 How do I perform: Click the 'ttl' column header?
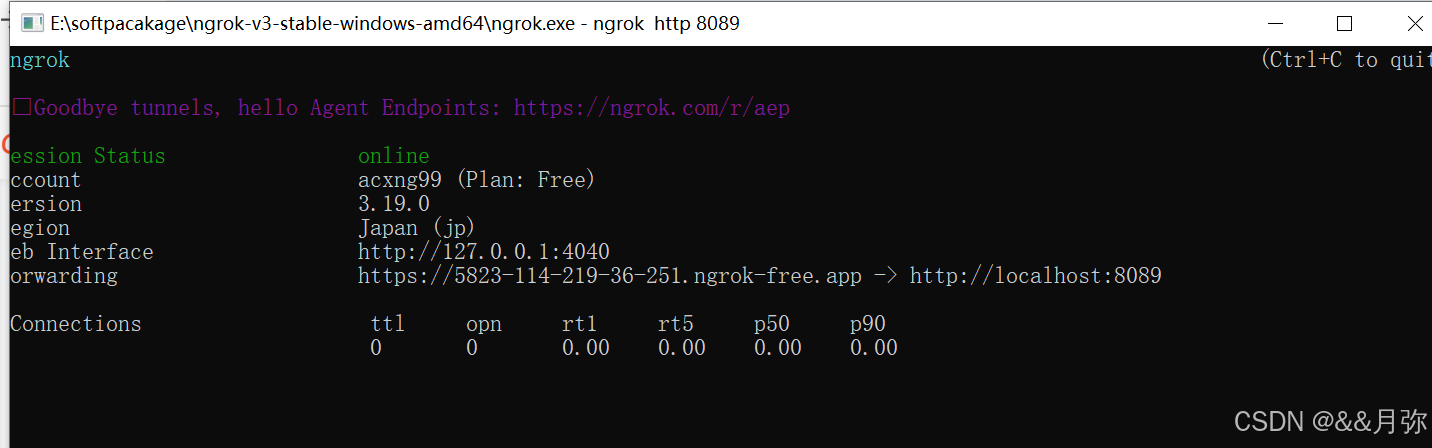[x=388, y=324]
